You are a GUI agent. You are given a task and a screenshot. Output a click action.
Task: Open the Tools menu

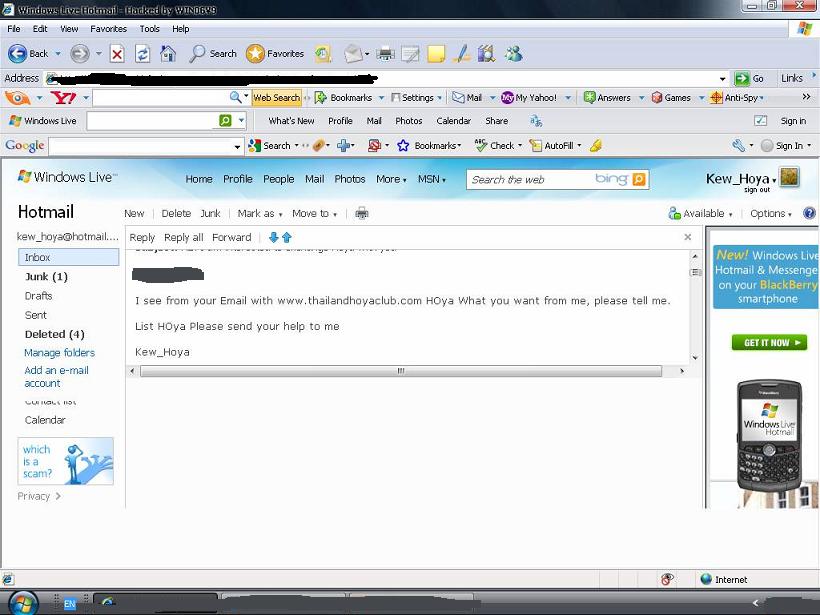pos(149,29)
